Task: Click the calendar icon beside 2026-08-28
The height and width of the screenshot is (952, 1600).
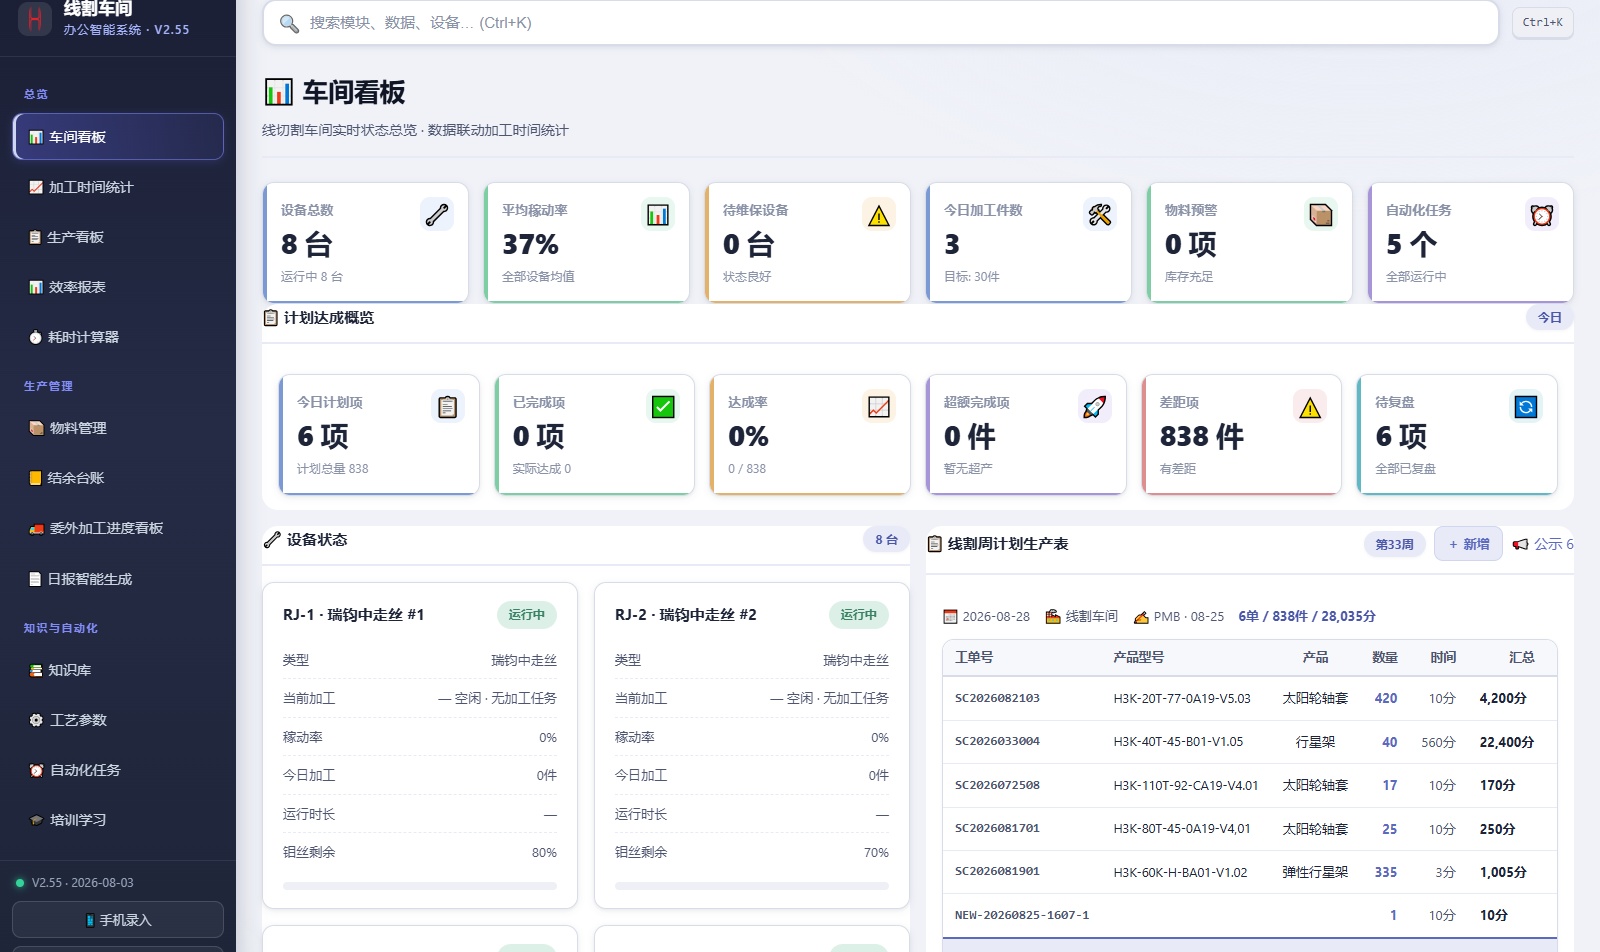Action: click(x=950, y=616)
